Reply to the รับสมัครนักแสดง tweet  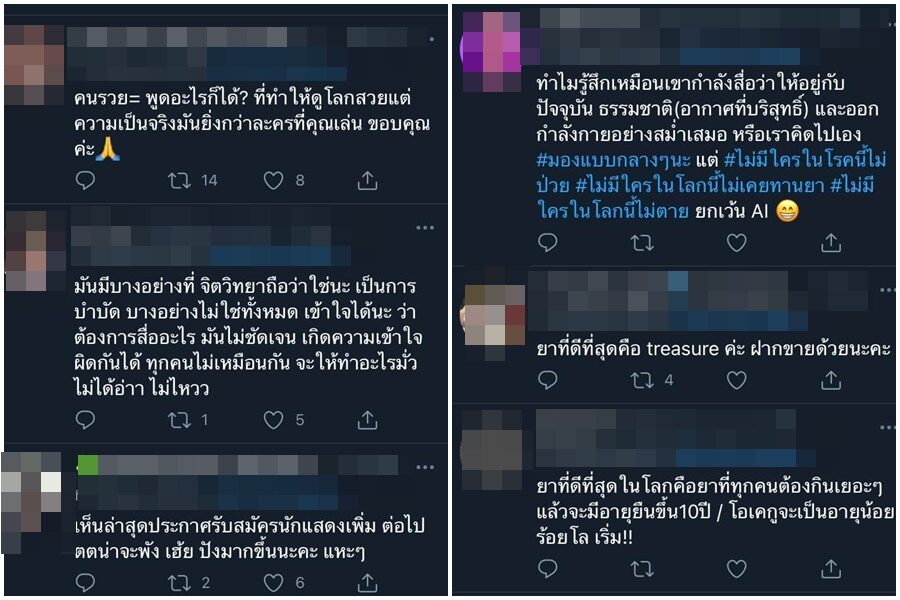tap(85, 582)
